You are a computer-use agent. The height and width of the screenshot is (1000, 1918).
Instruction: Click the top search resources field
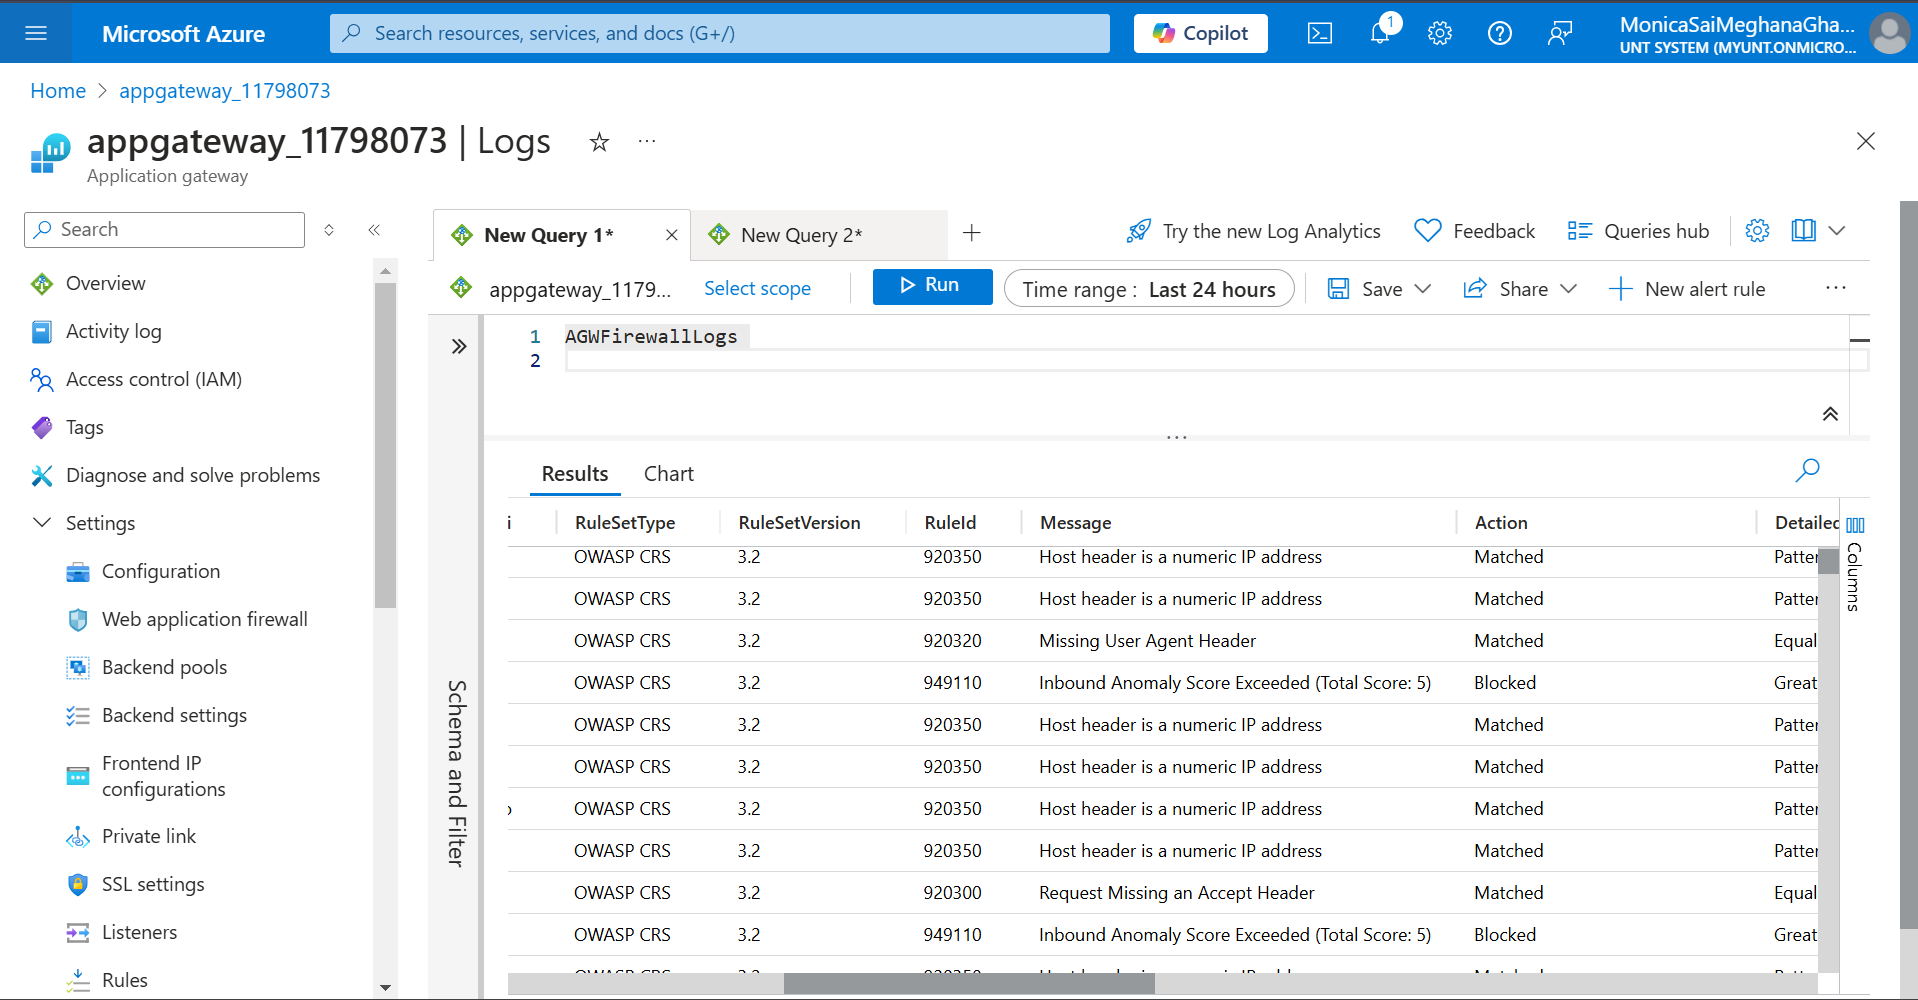click(720, 33)
